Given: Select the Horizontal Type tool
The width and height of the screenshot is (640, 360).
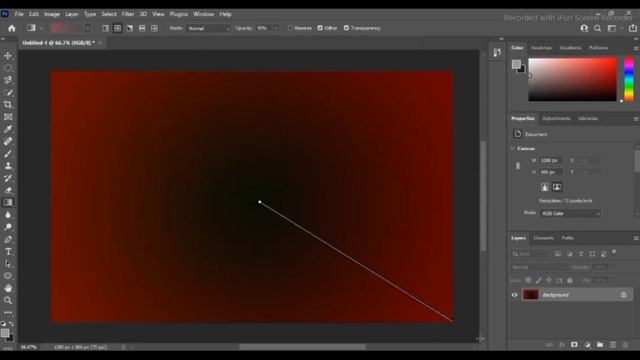Looking at the screenshot, I should coord(8,252).
